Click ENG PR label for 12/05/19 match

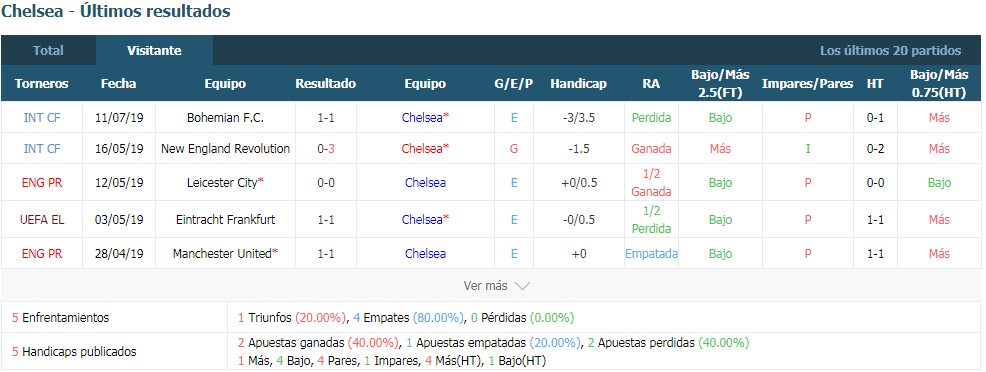click(42, 183)
